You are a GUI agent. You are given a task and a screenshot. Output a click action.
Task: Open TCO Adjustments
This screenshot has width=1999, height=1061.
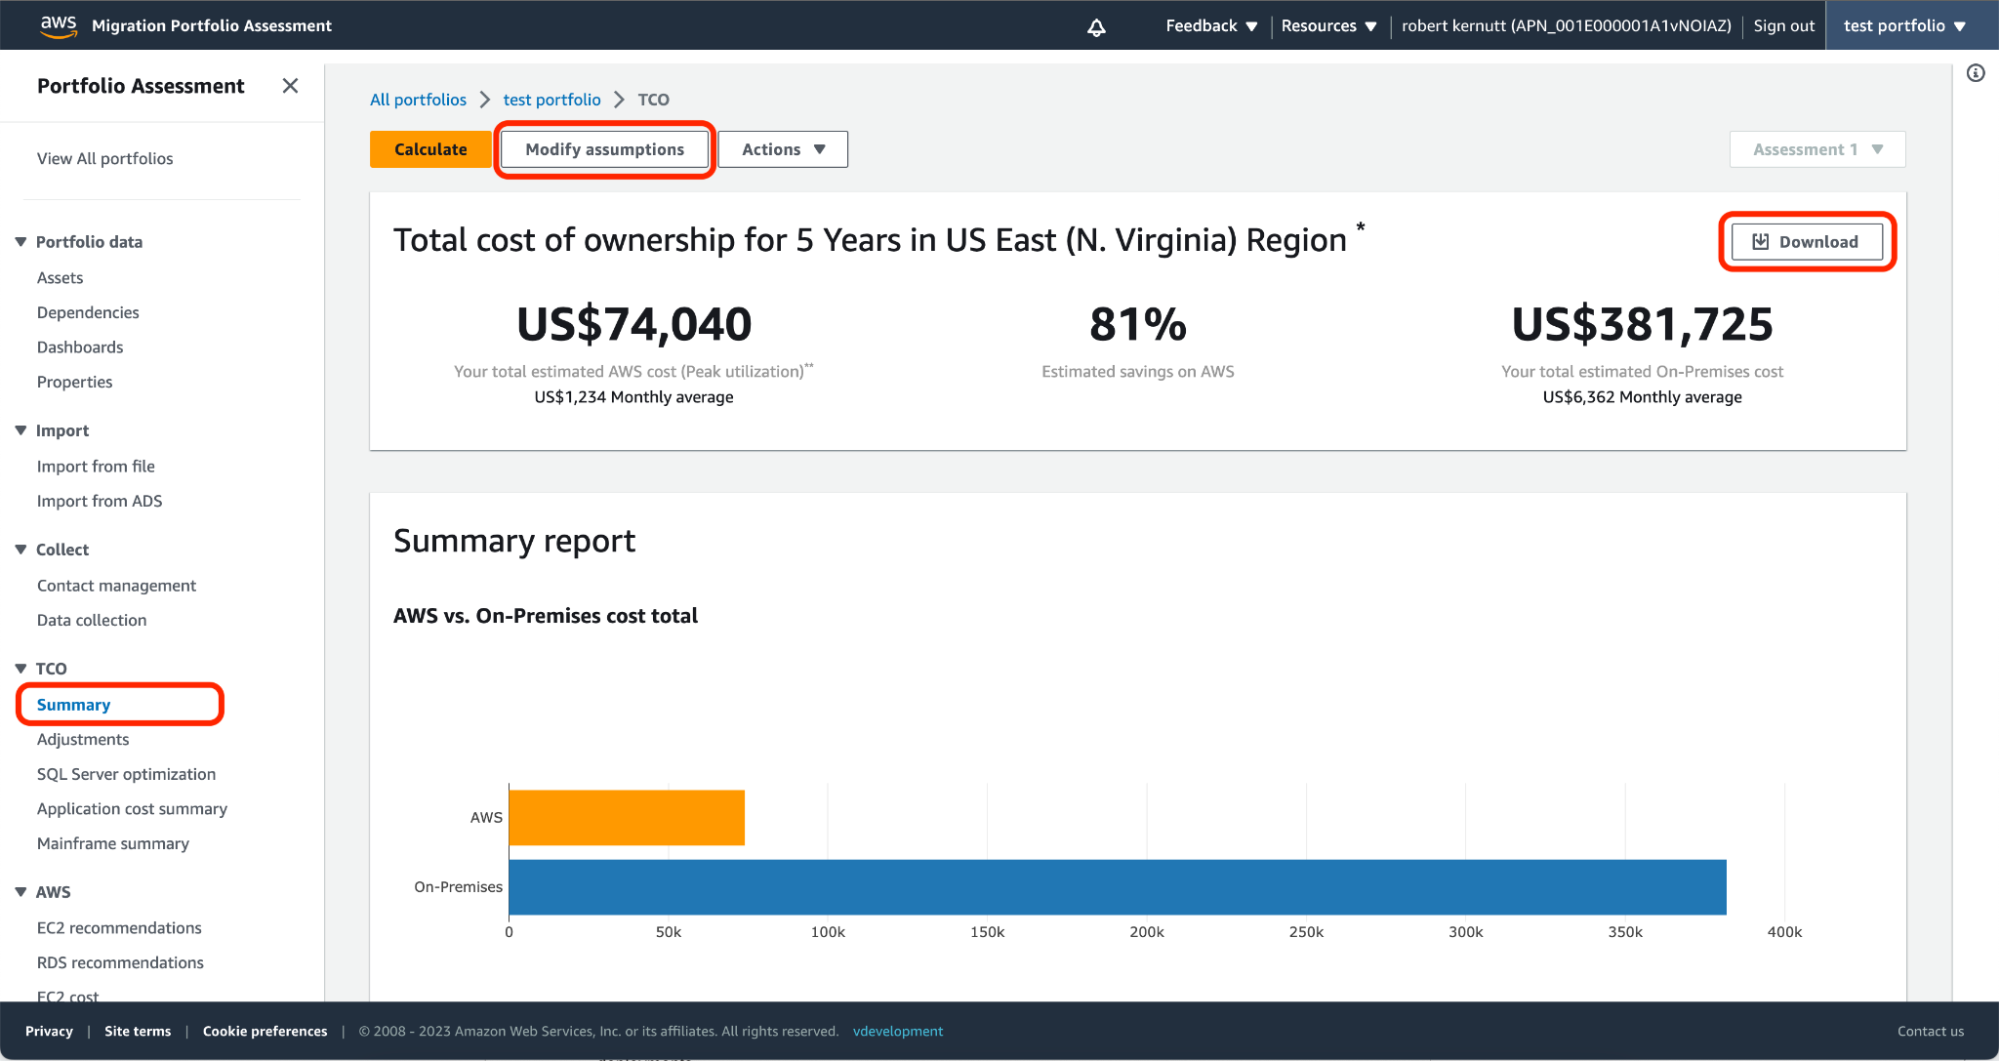(83, 740)
